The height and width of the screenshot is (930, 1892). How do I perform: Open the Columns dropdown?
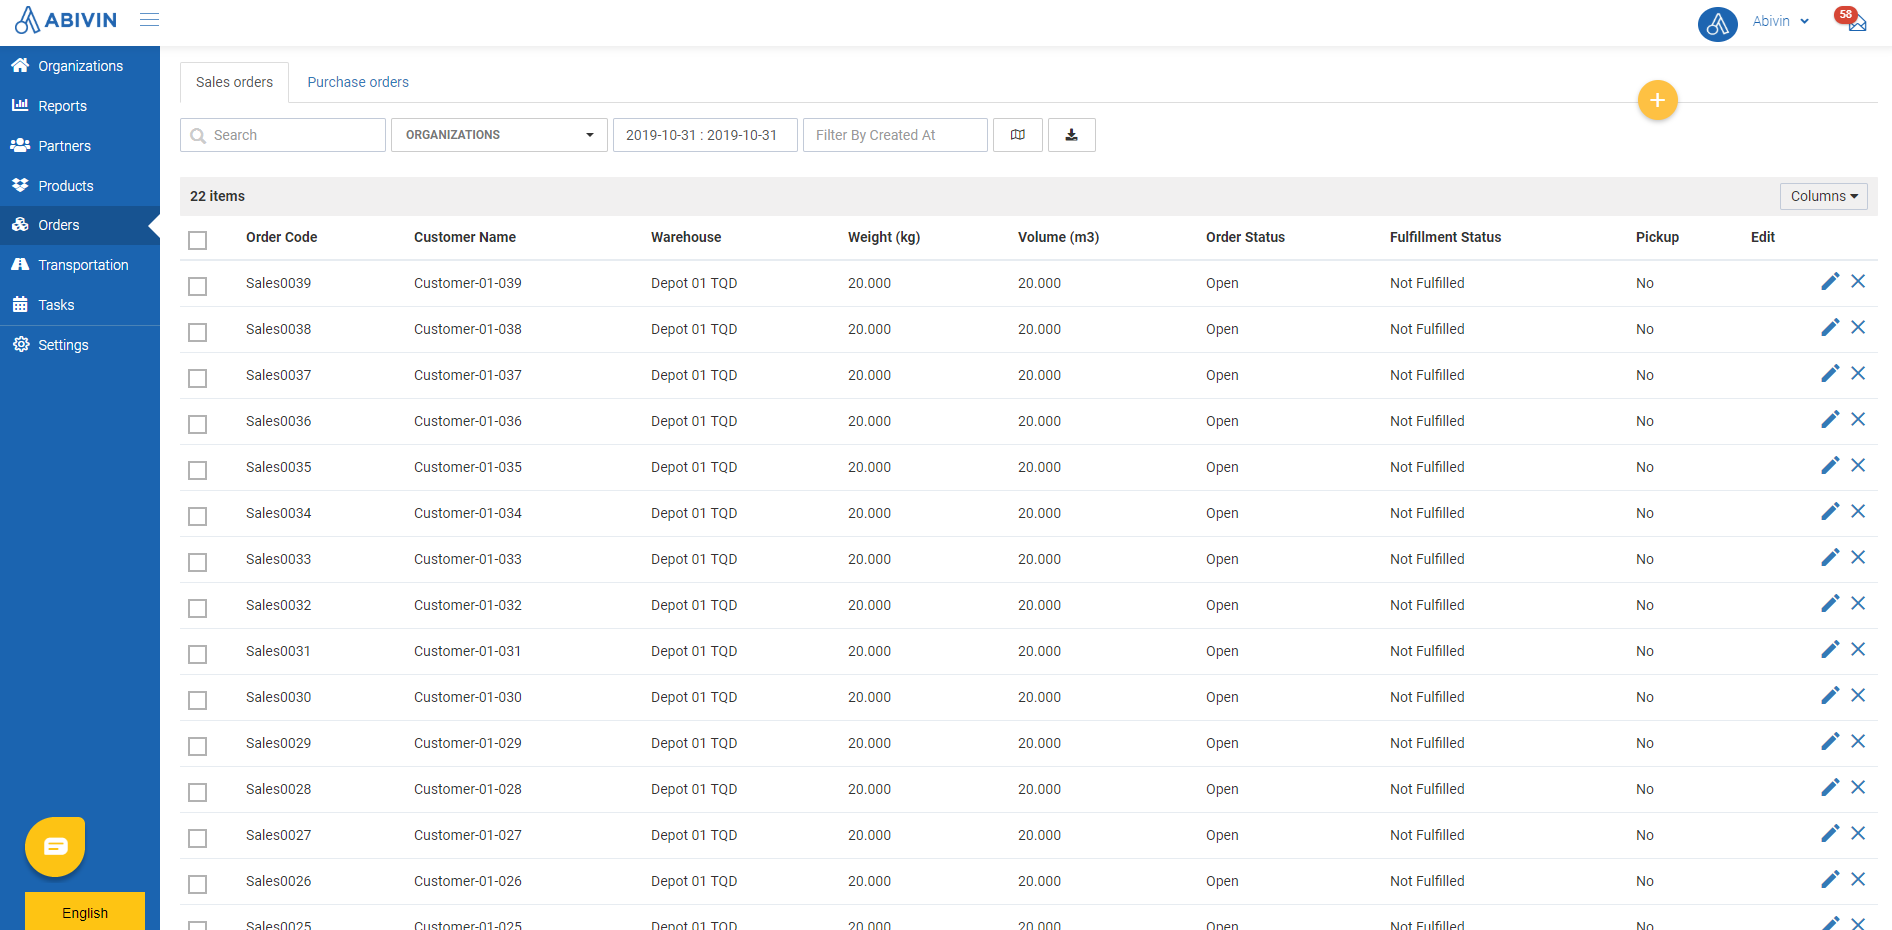pyautogui.click(x=1824, y=196)
